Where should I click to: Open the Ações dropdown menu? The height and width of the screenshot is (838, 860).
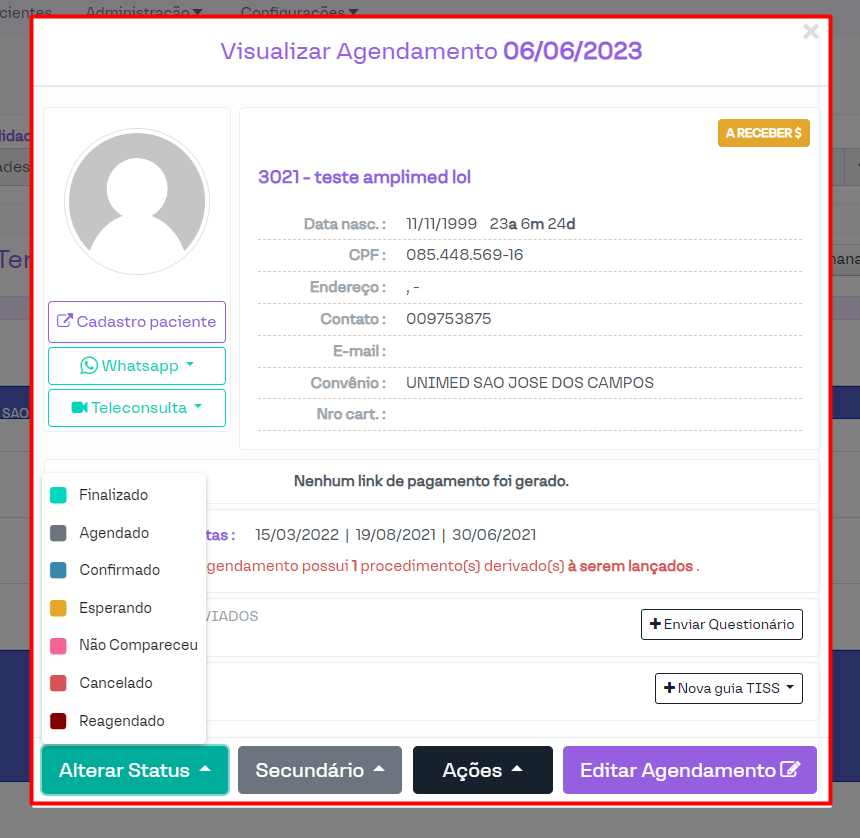pyautogui.click(x=482, y=770)
